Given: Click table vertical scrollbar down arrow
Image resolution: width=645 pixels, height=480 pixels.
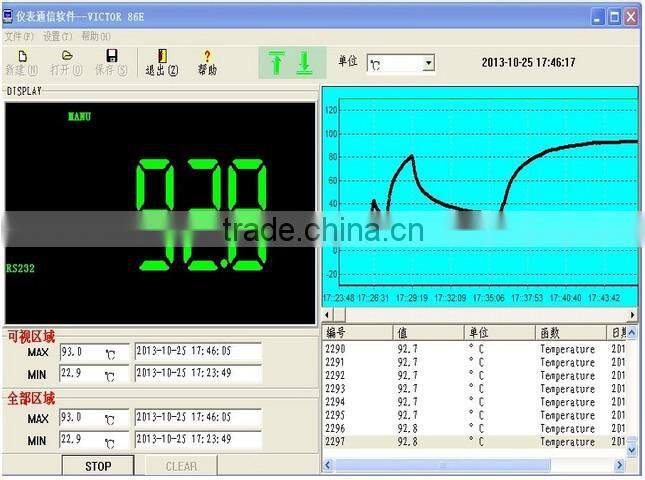Looking at the screenshot, I should pos(632,450).
